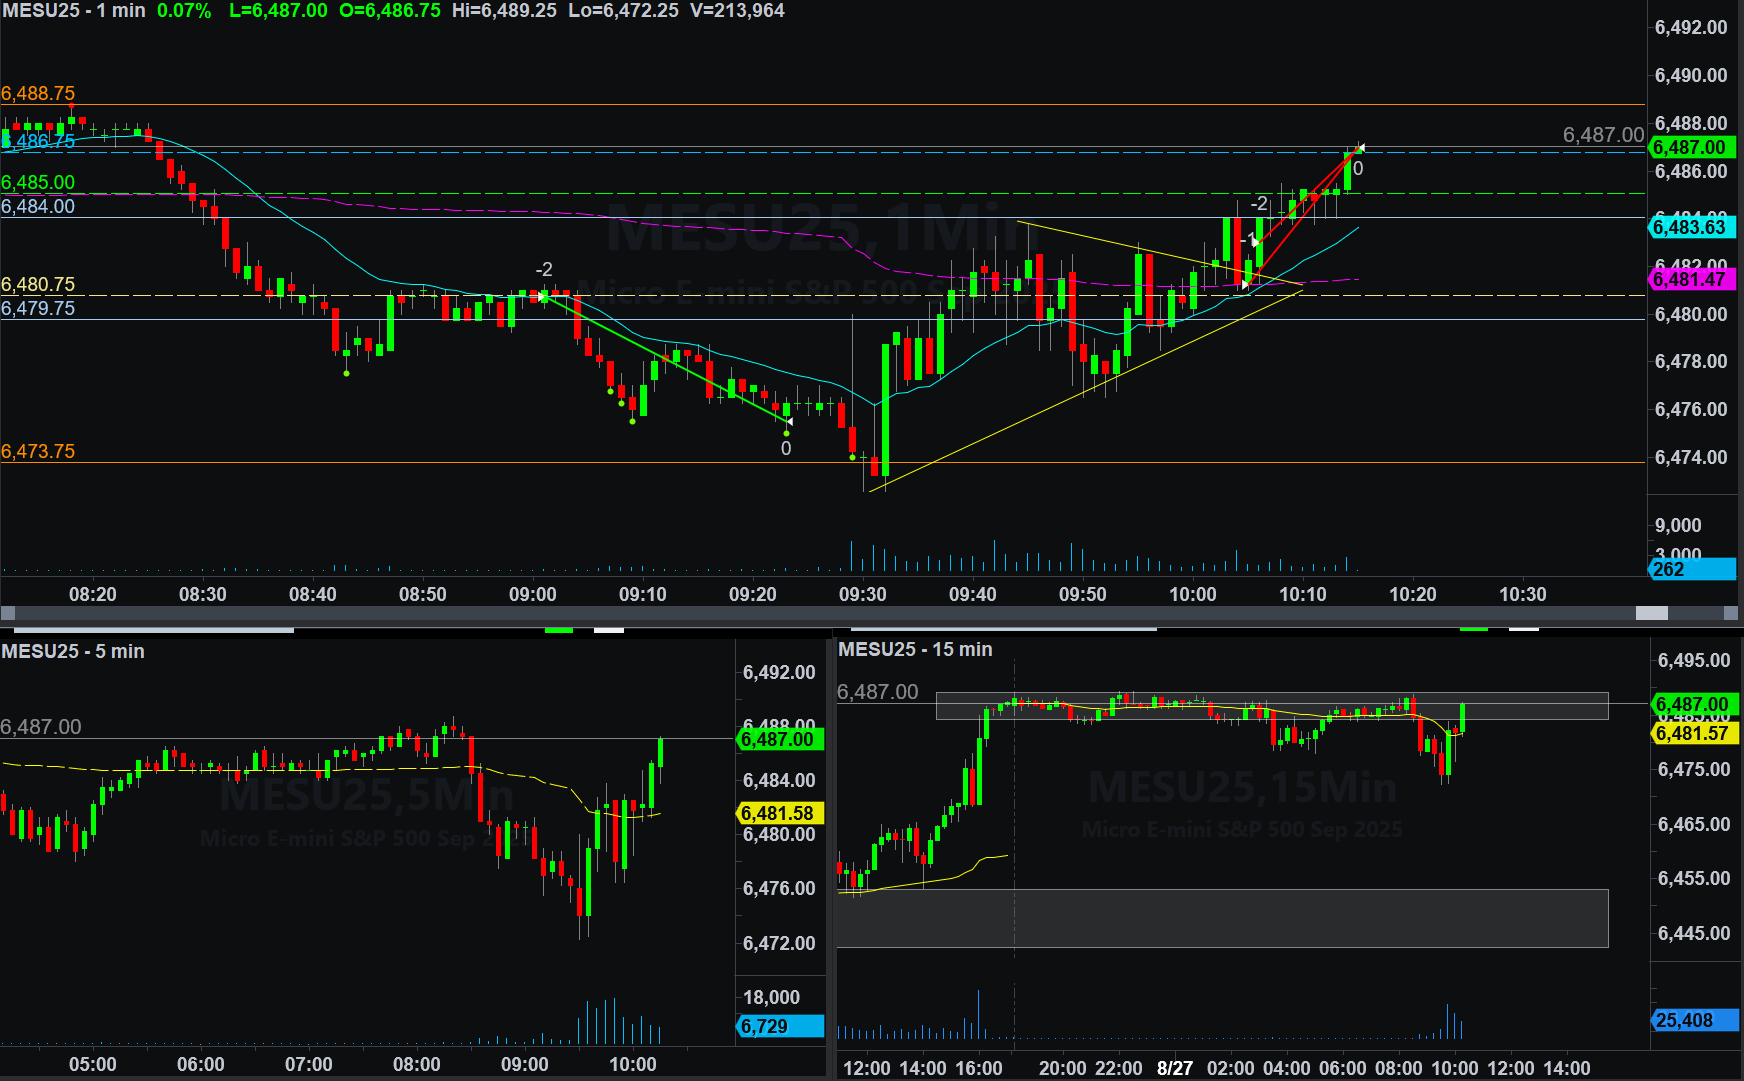The height and width of the screenshot is (1081, 1744).
Task: Select the lower gray rectangle zone on 15 min chart
Action: (1222, 918)
